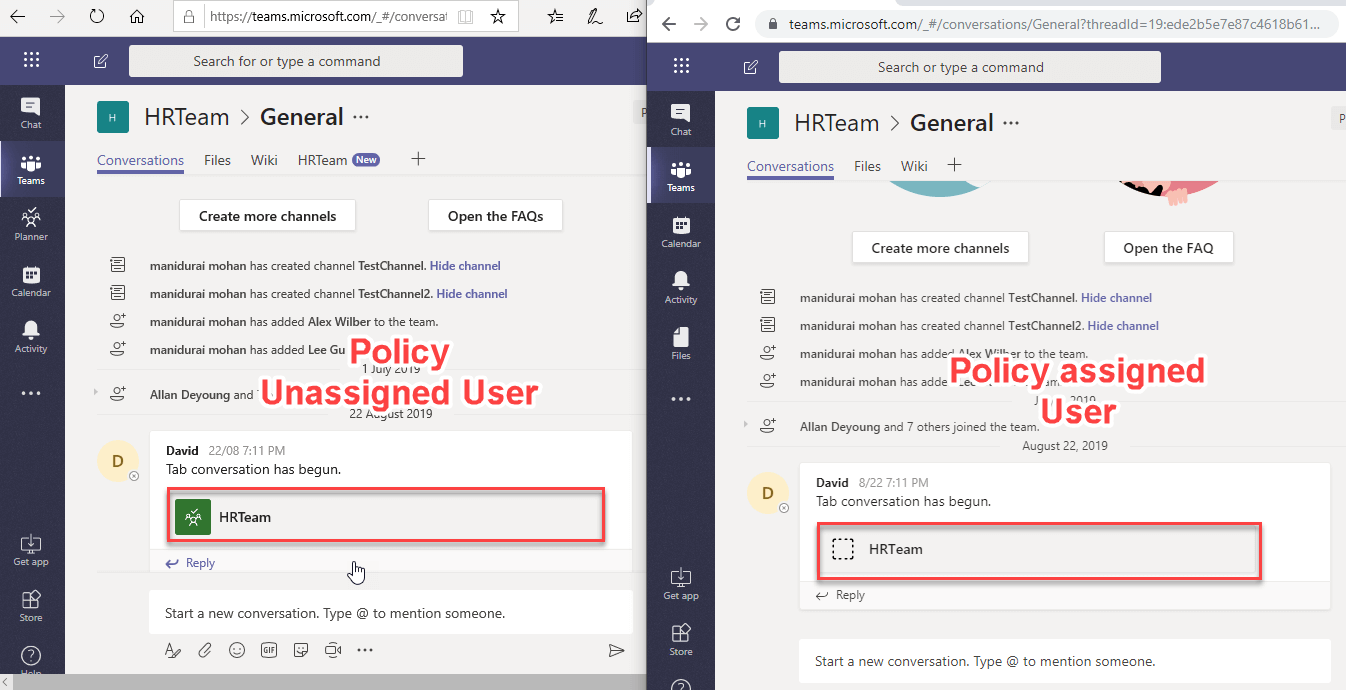Click the 'Open the FAQs' button
This screenshot has height=690, width=1346.
click(495, 216)
